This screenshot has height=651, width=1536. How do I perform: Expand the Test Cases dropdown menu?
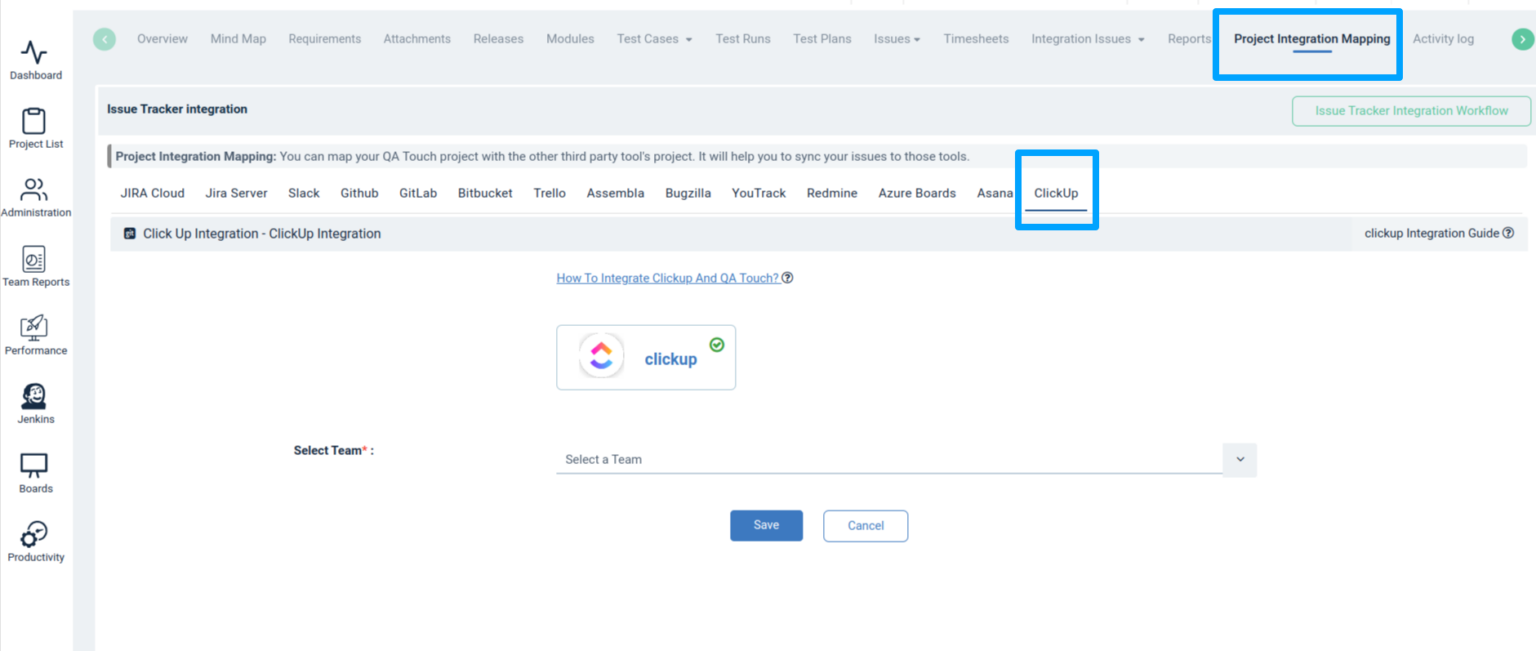[655, 39]
